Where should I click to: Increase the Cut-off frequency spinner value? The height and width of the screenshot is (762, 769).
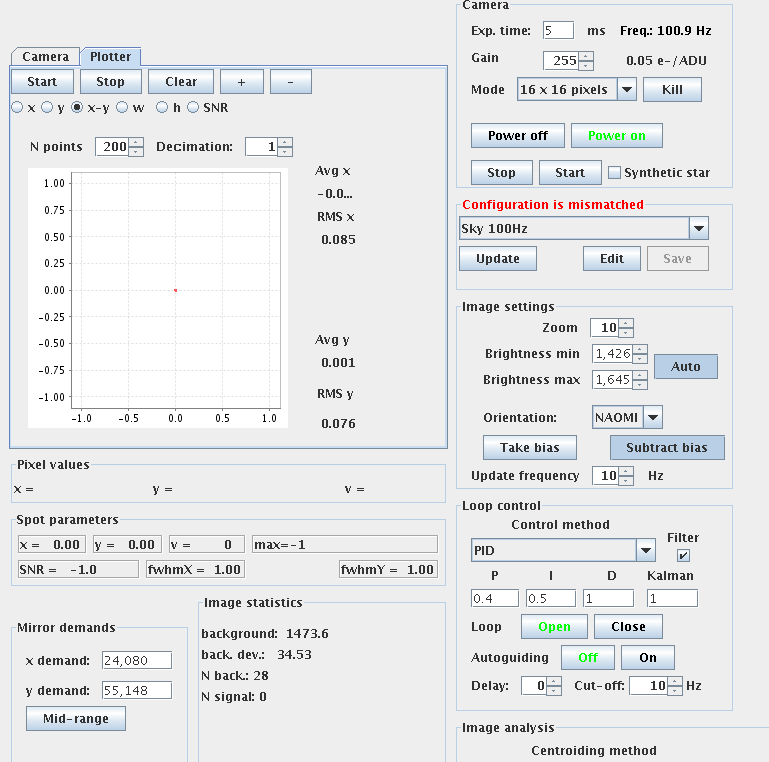click(675, 681)
